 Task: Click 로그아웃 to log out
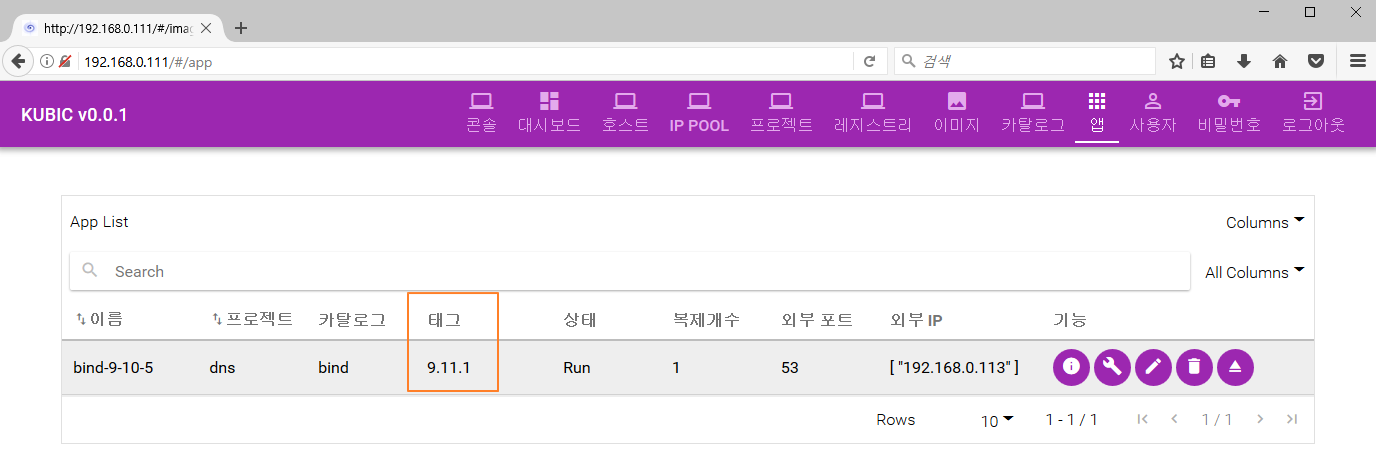click(x=1313, y=113)
